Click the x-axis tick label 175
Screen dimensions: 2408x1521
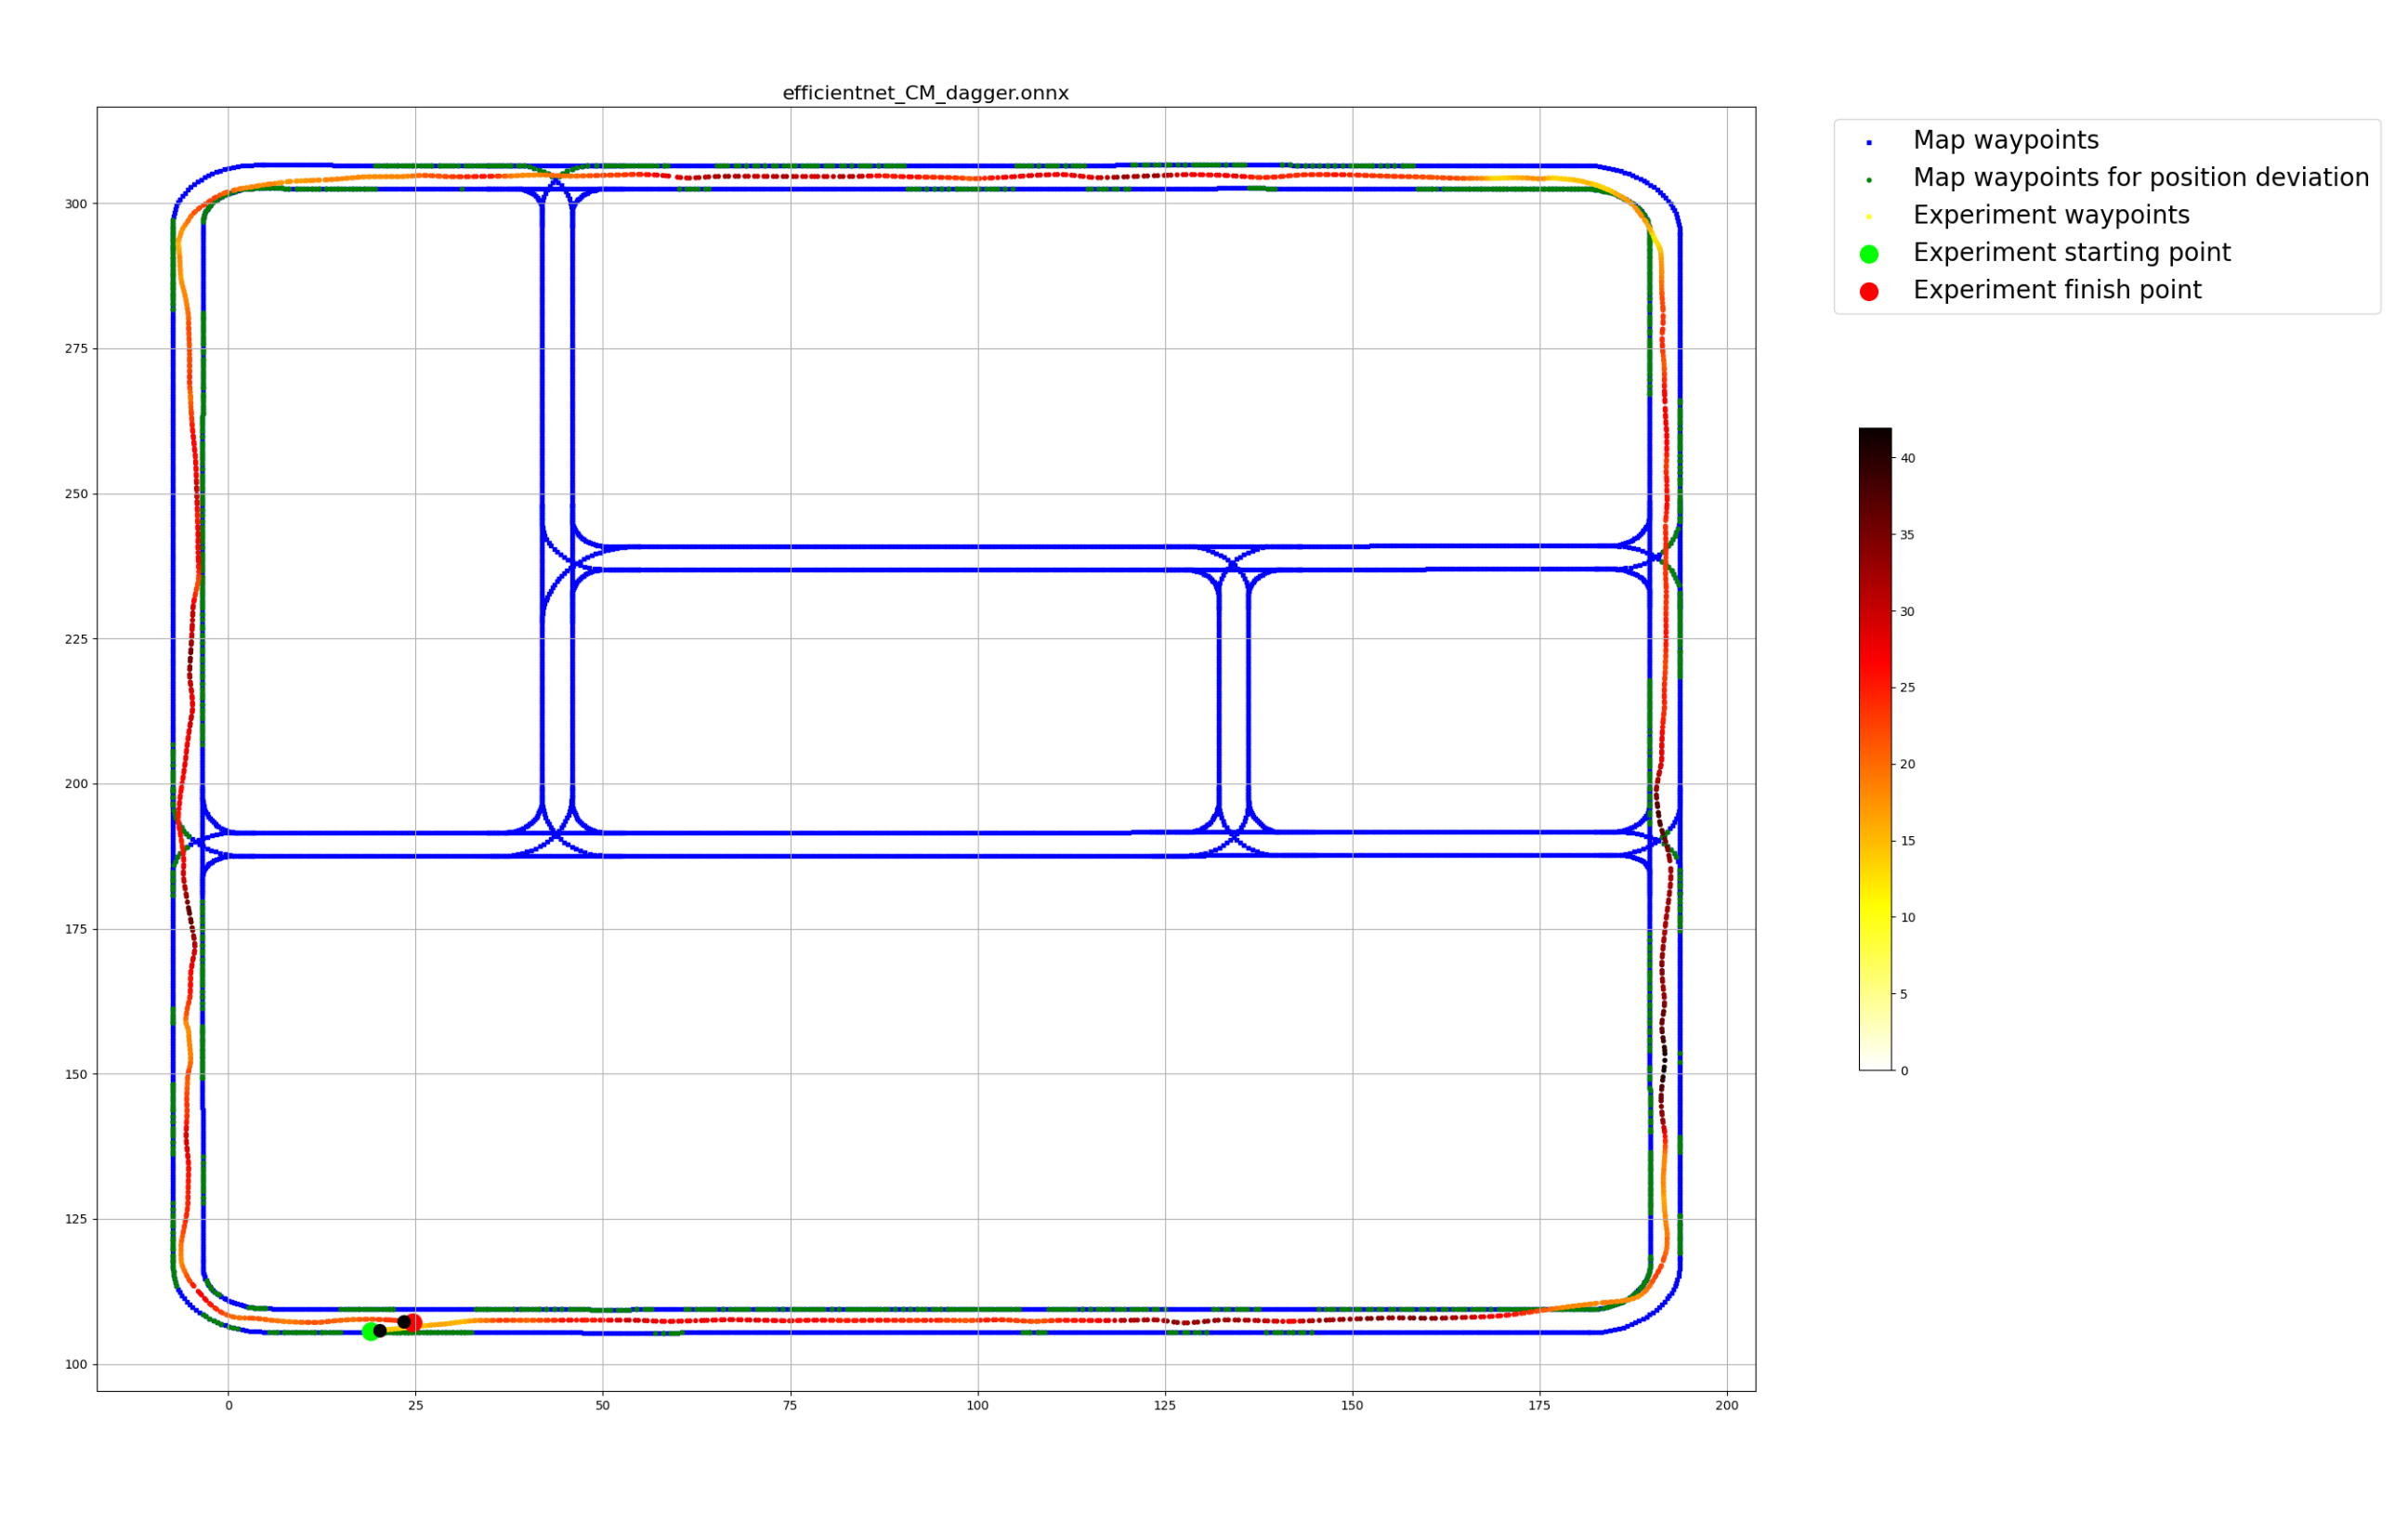coord(1539,1405)
